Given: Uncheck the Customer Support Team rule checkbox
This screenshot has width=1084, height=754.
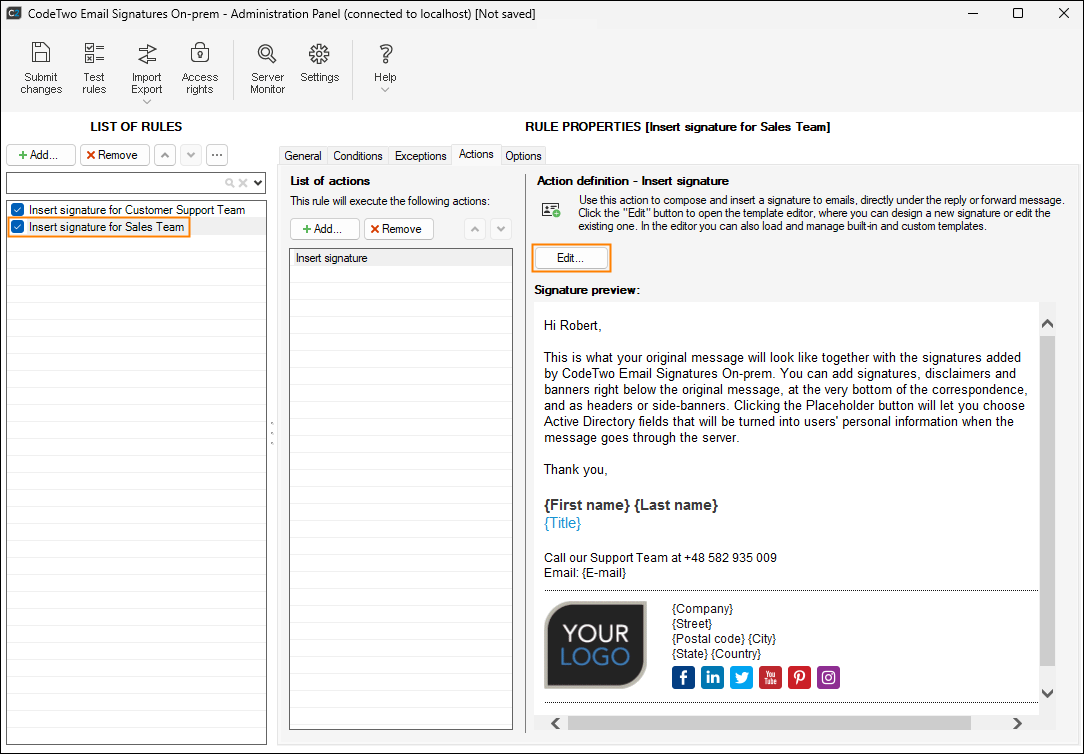Looking at the screenshot, I should point(17,210).
